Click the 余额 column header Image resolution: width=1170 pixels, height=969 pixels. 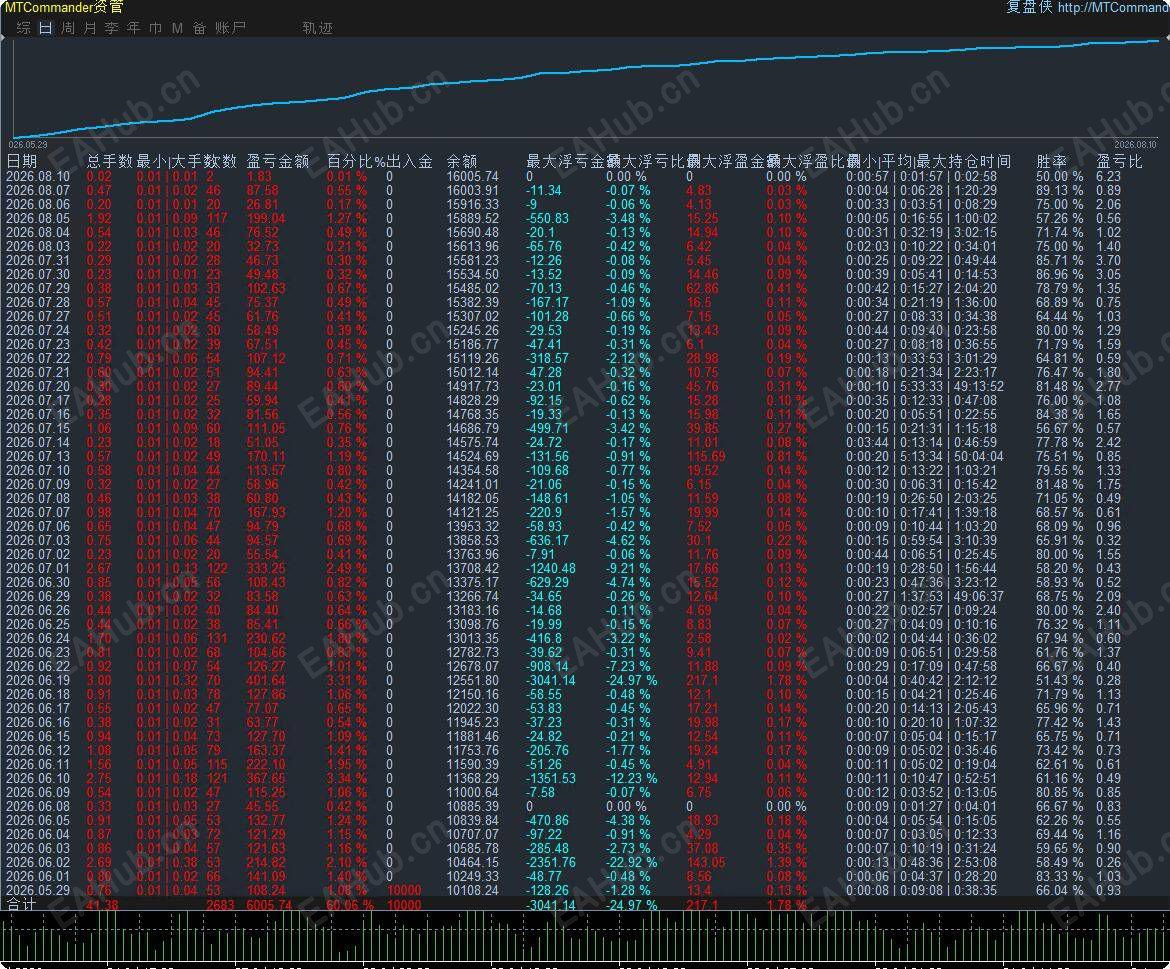(x=462, y=161)
